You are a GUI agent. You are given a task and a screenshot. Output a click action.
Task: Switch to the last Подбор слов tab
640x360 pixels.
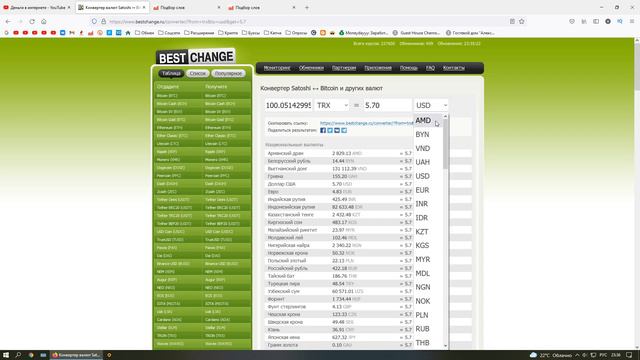[x=262, y=7]
